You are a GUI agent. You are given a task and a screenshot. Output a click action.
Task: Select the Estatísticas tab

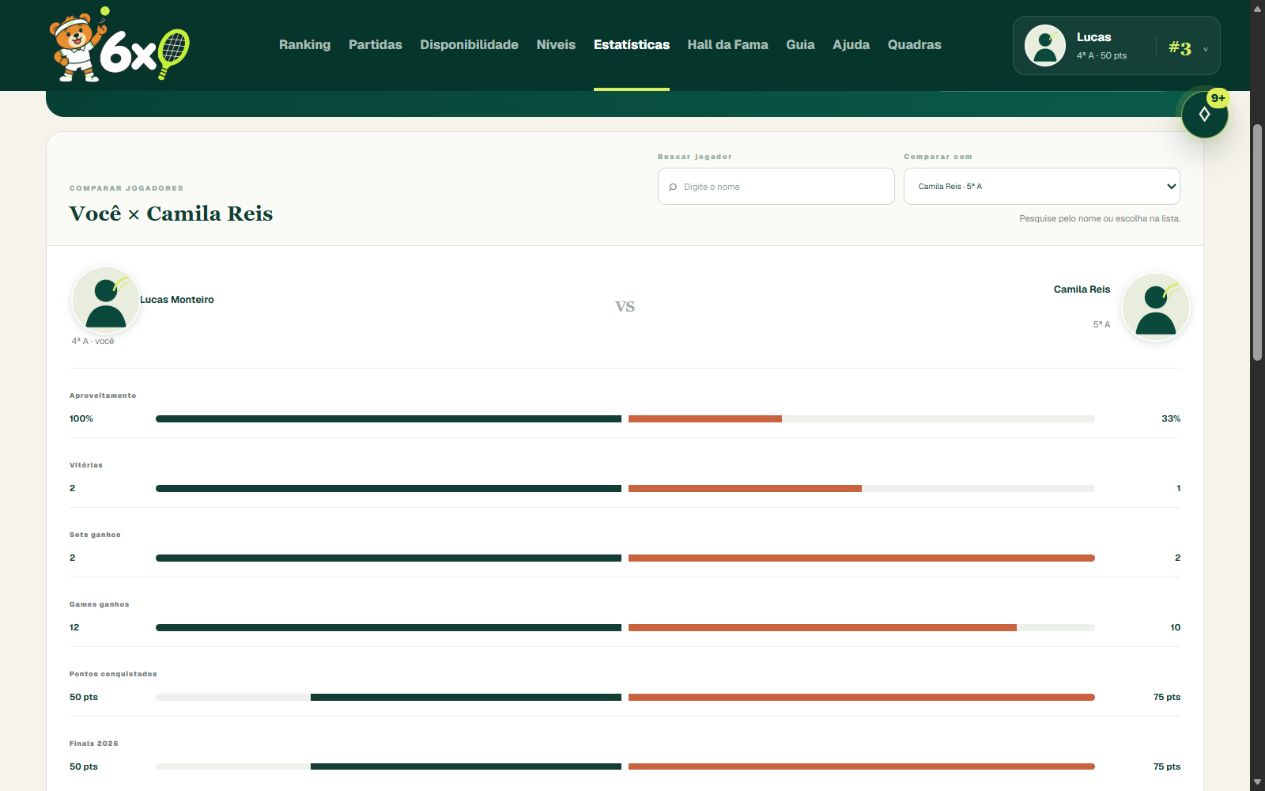[632, 45]
